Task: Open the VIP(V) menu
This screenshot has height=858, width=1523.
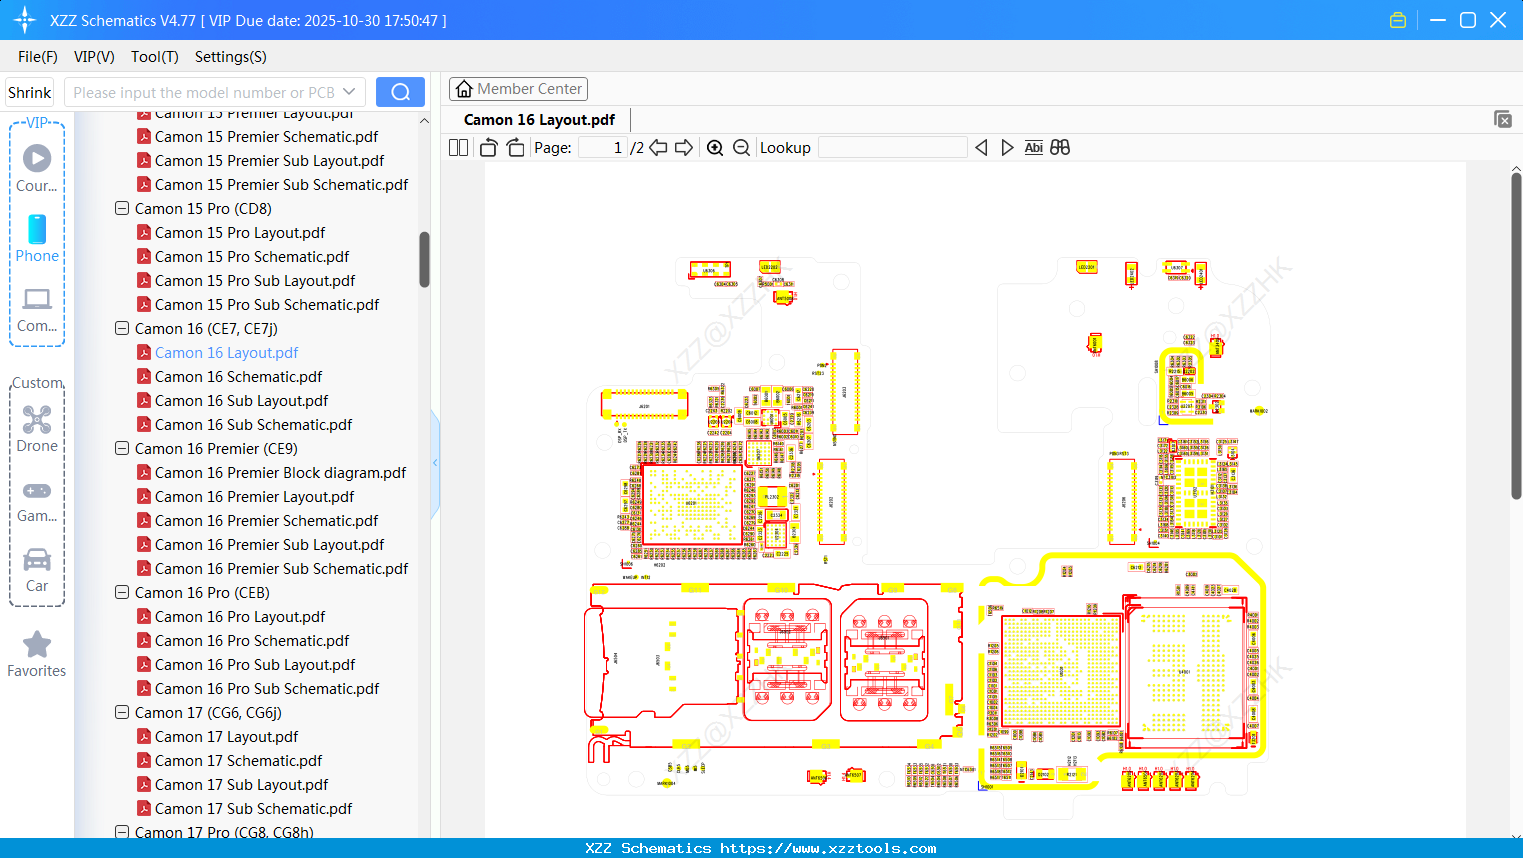Action: 94,57
